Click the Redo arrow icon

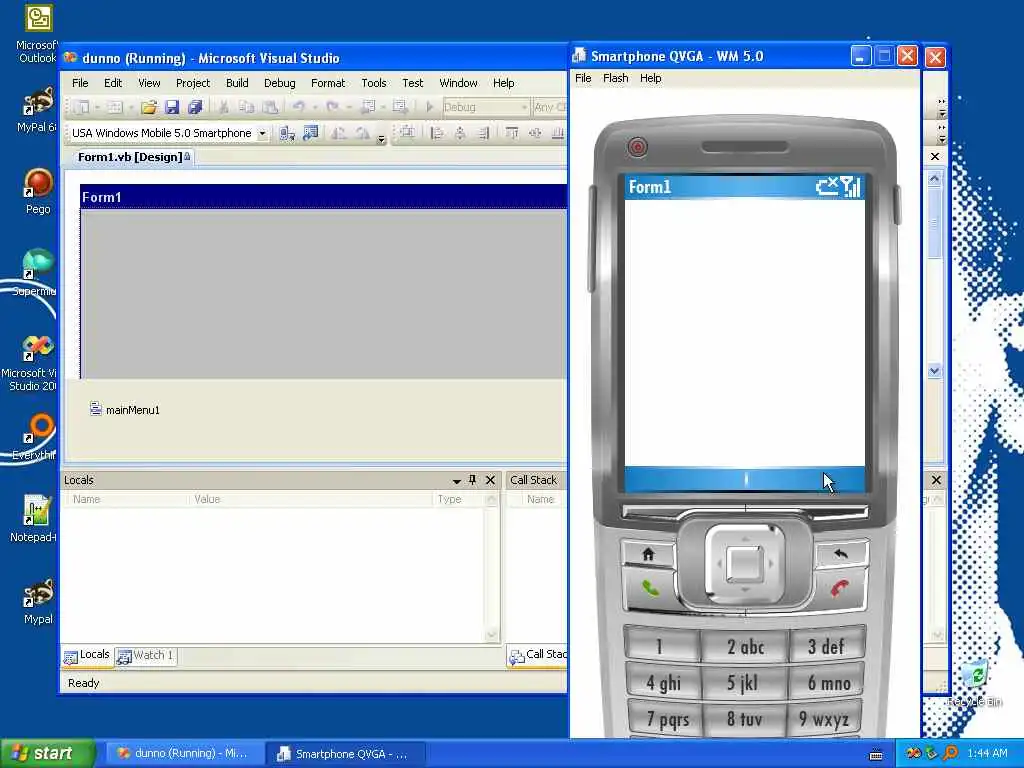pos(332,107)
